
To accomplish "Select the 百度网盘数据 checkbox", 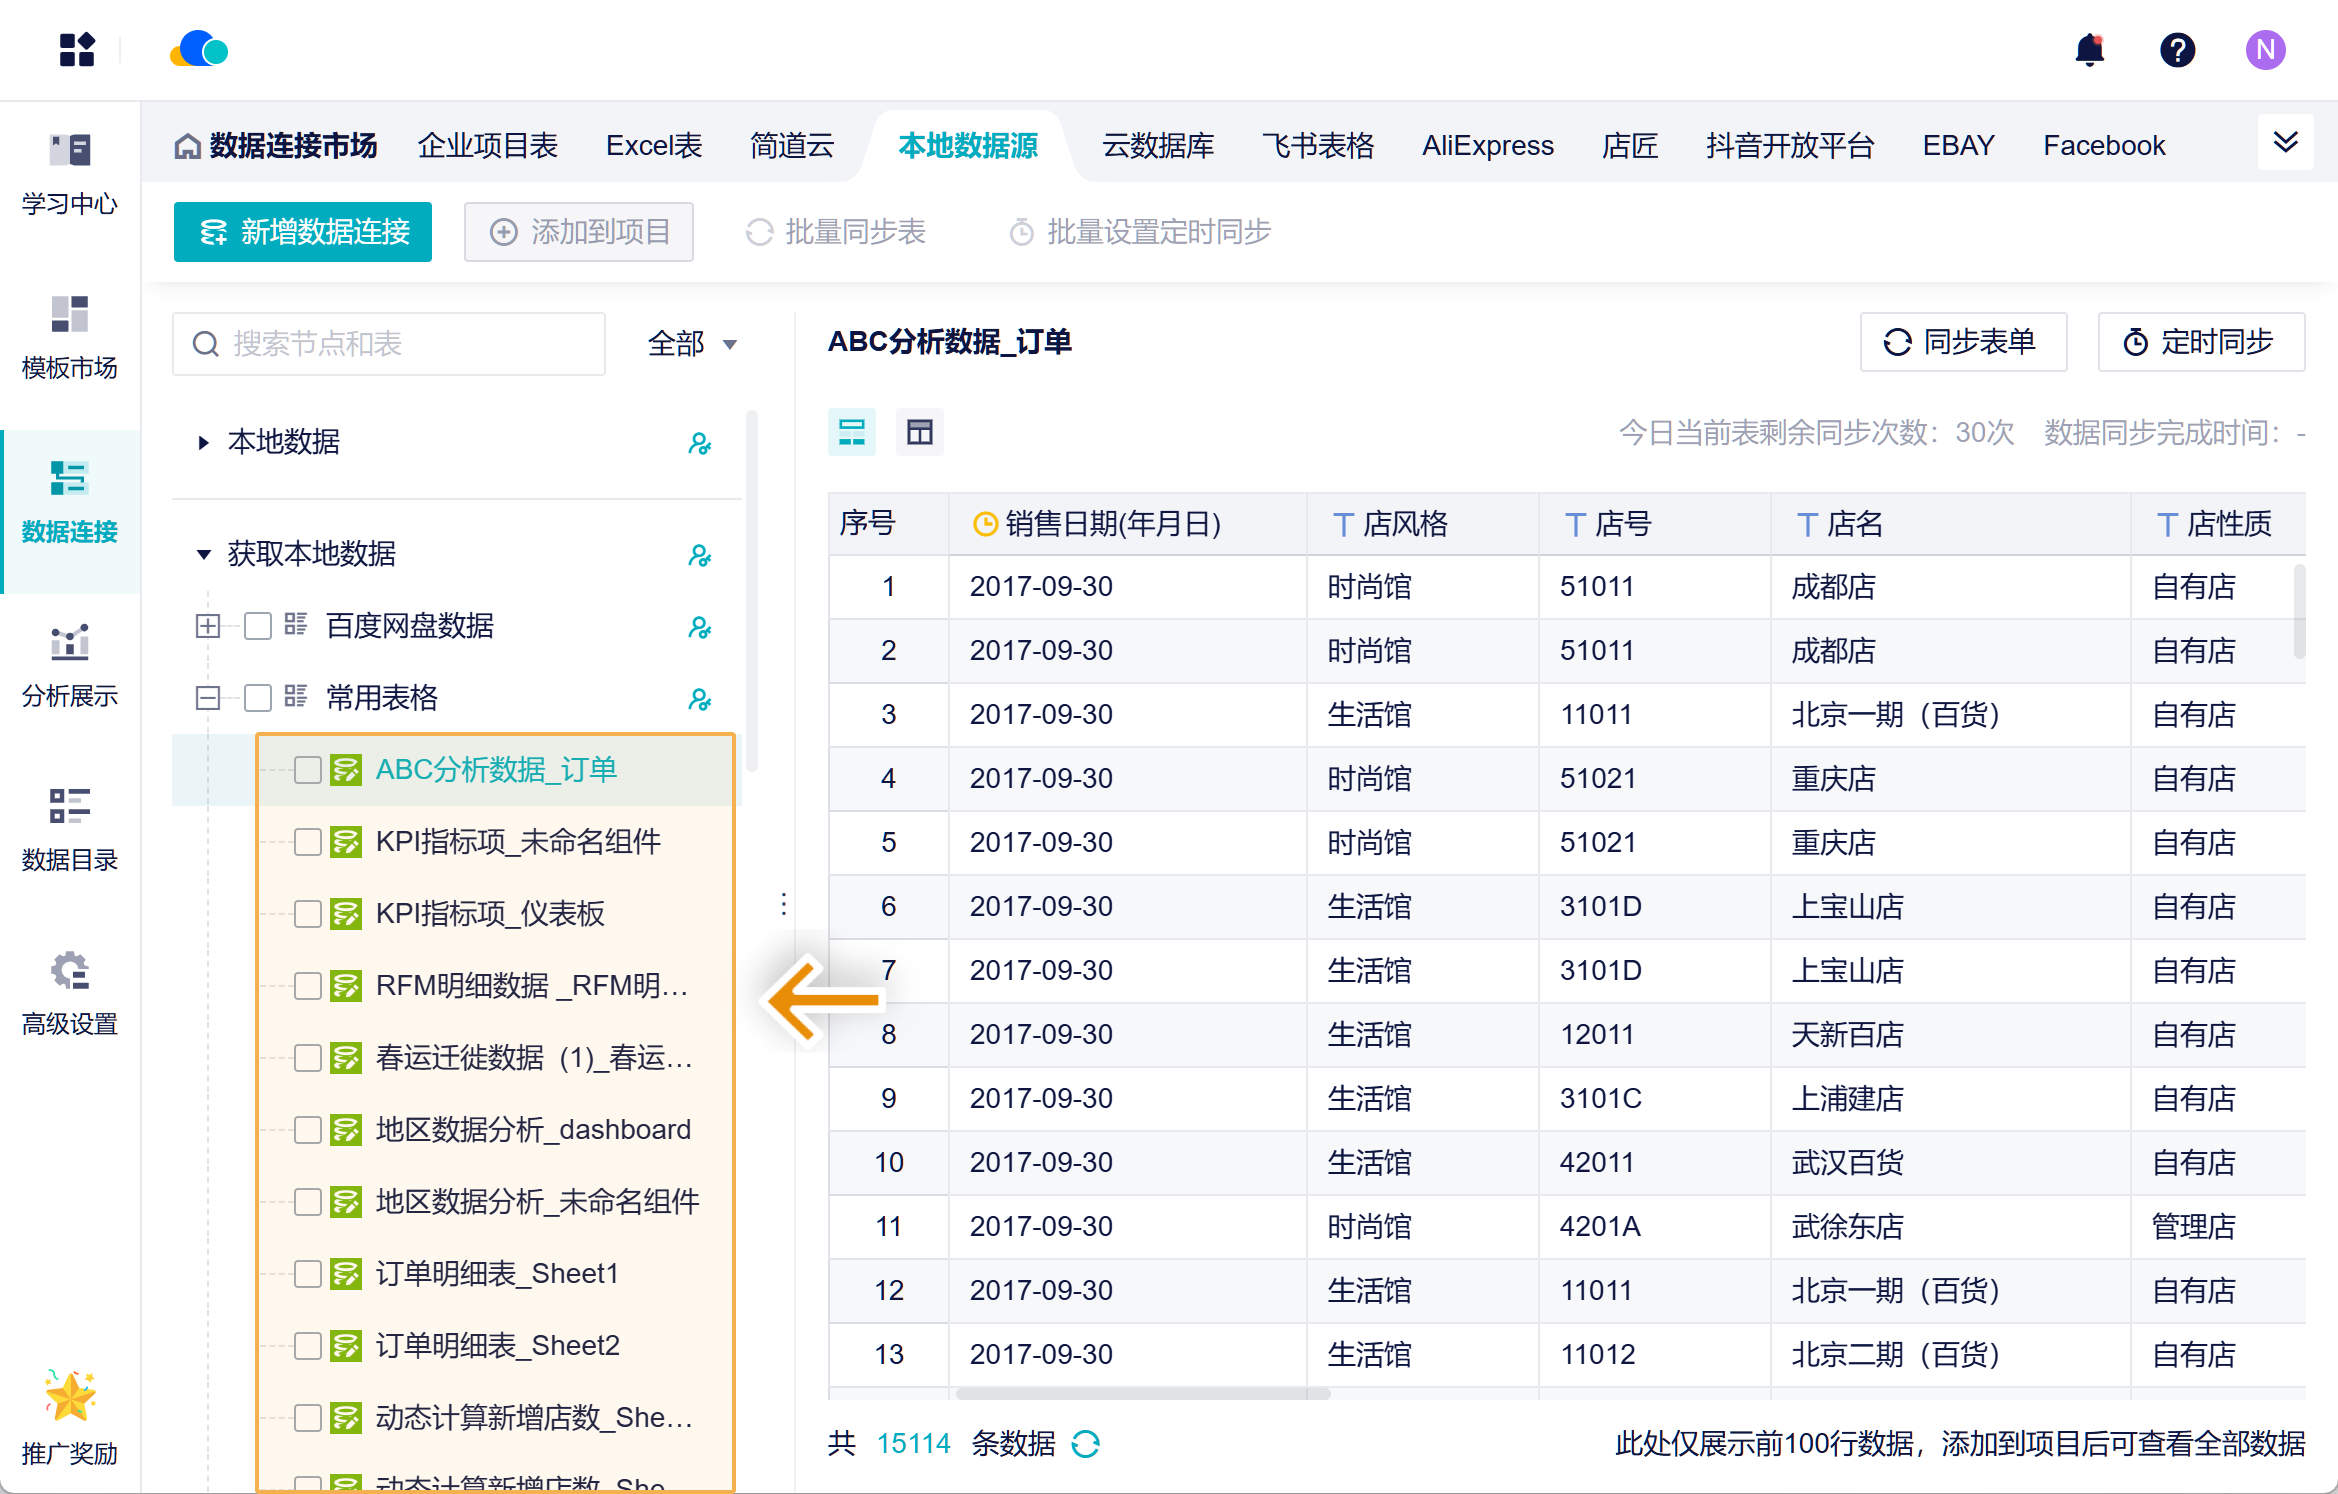I will pyautogui.click(x=258, y=626).
